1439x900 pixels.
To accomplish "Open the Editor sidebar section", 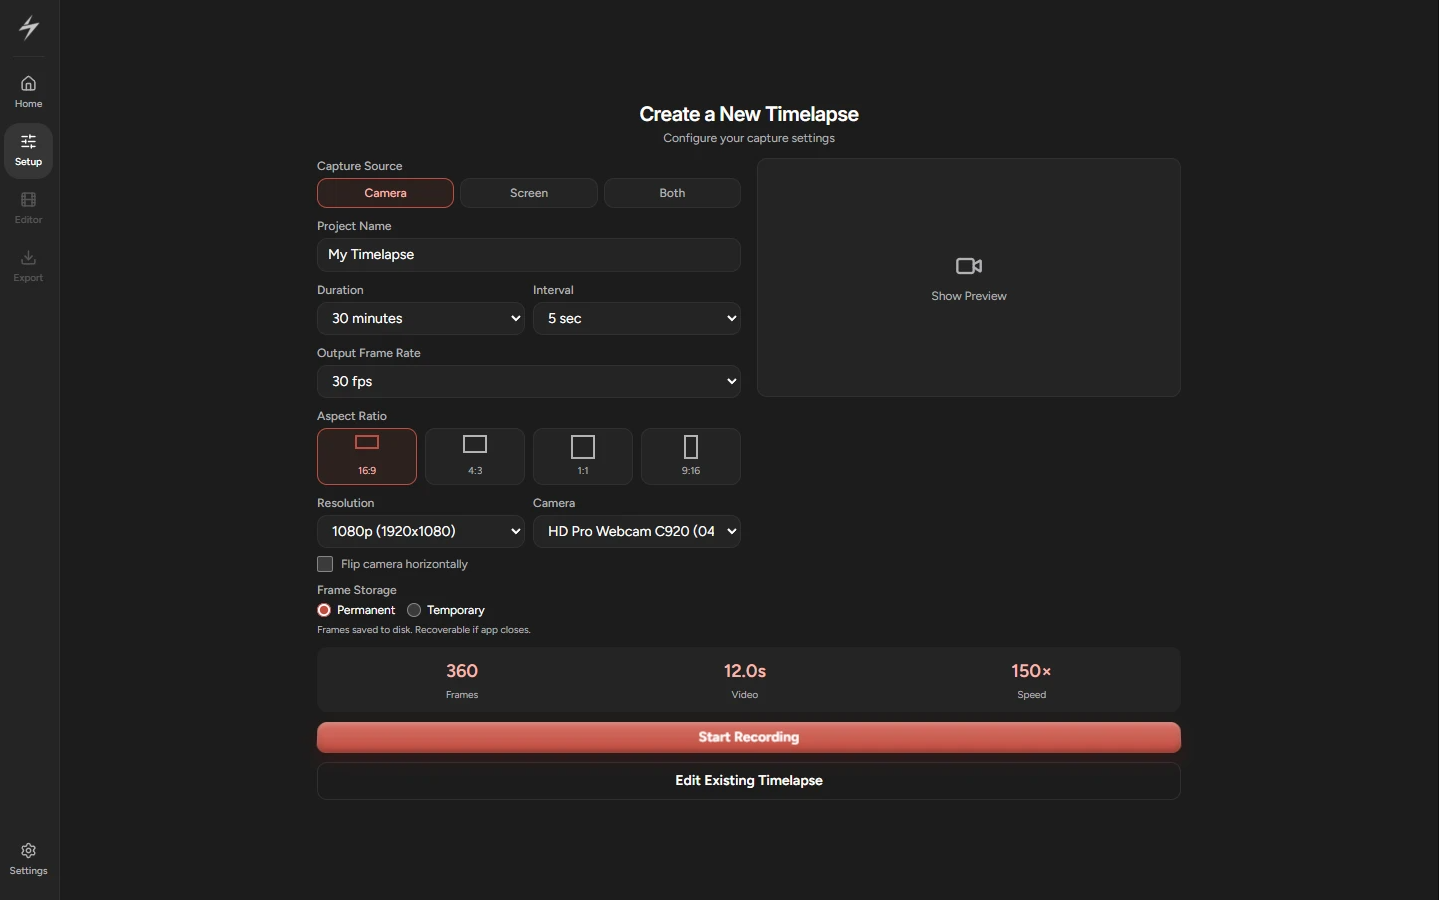I will point(28,208).
